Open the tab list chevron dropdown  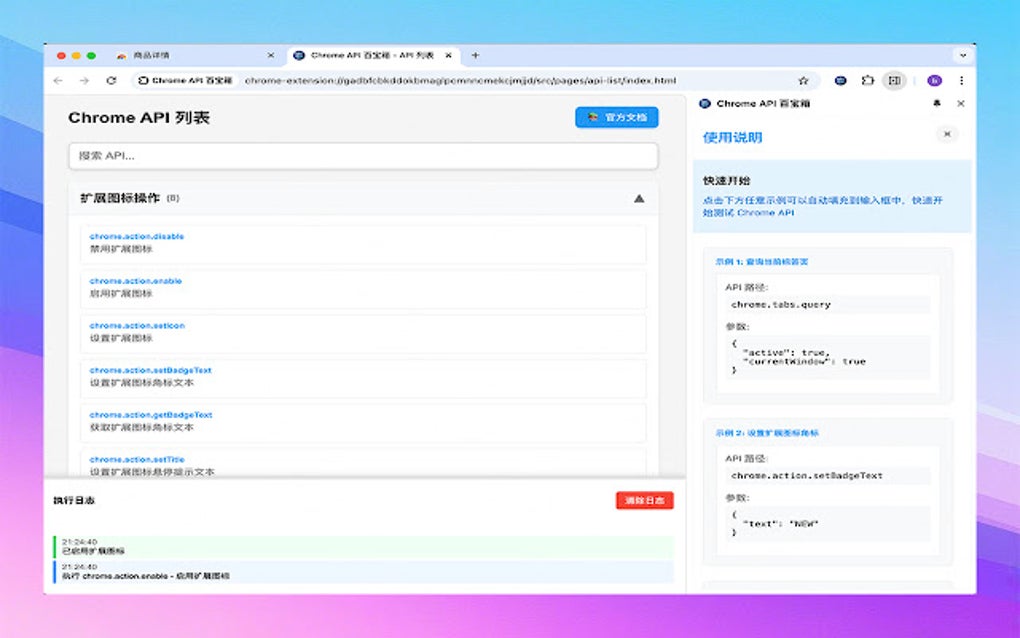click(x=962, y=55)
